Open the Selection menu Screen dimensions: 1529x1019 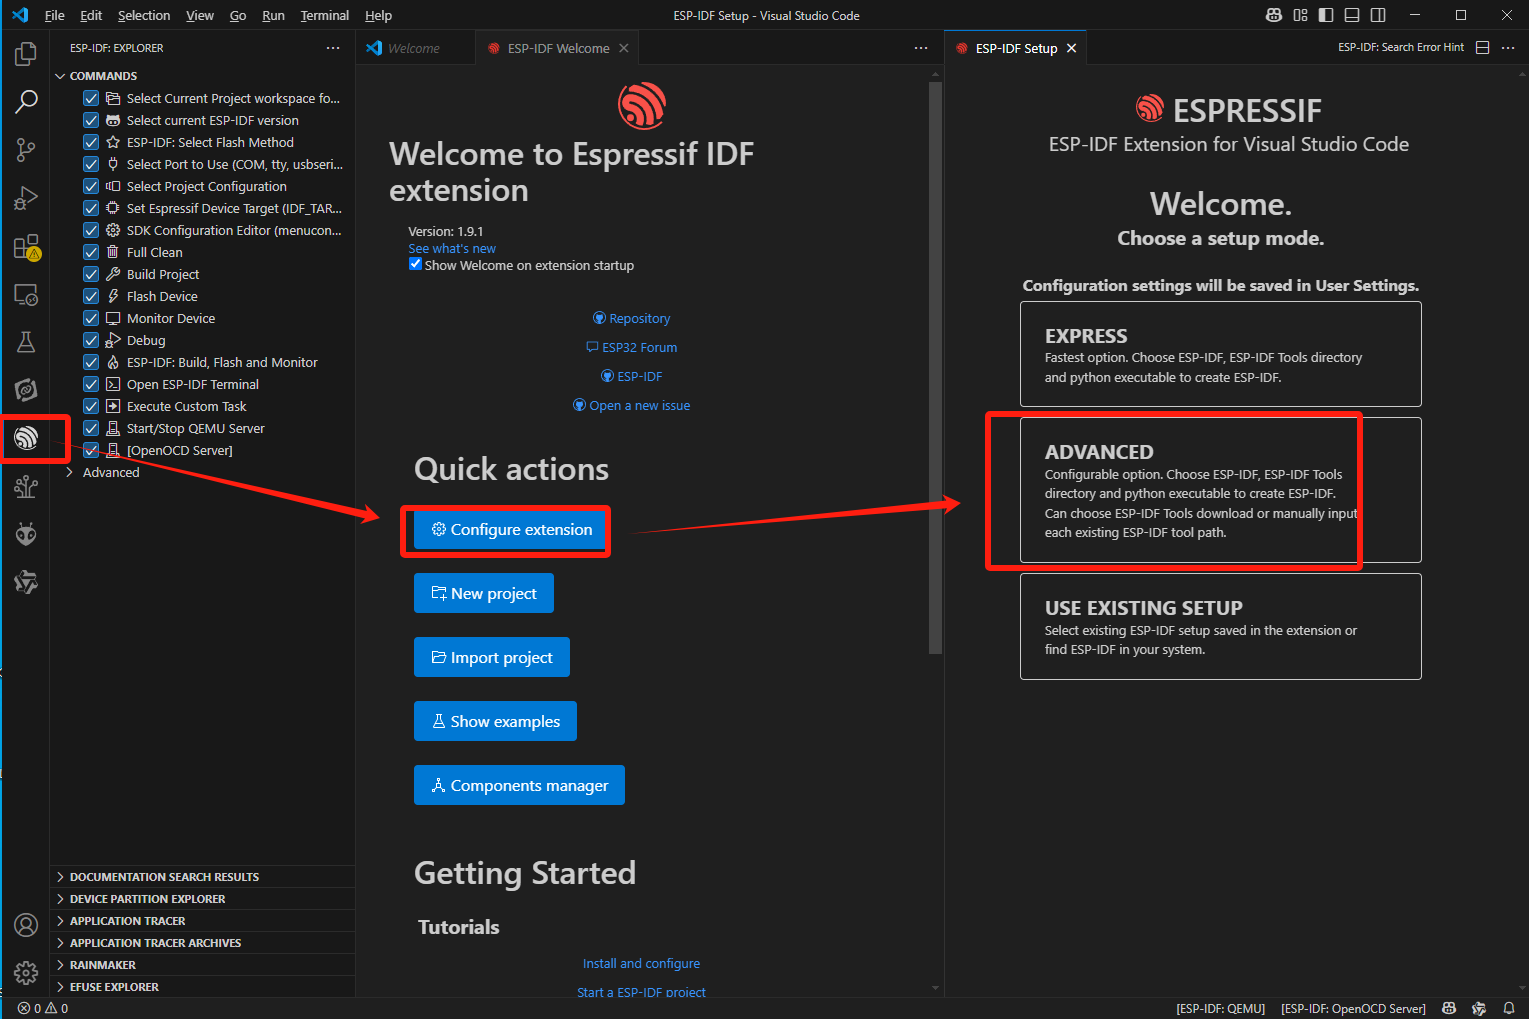144,15
